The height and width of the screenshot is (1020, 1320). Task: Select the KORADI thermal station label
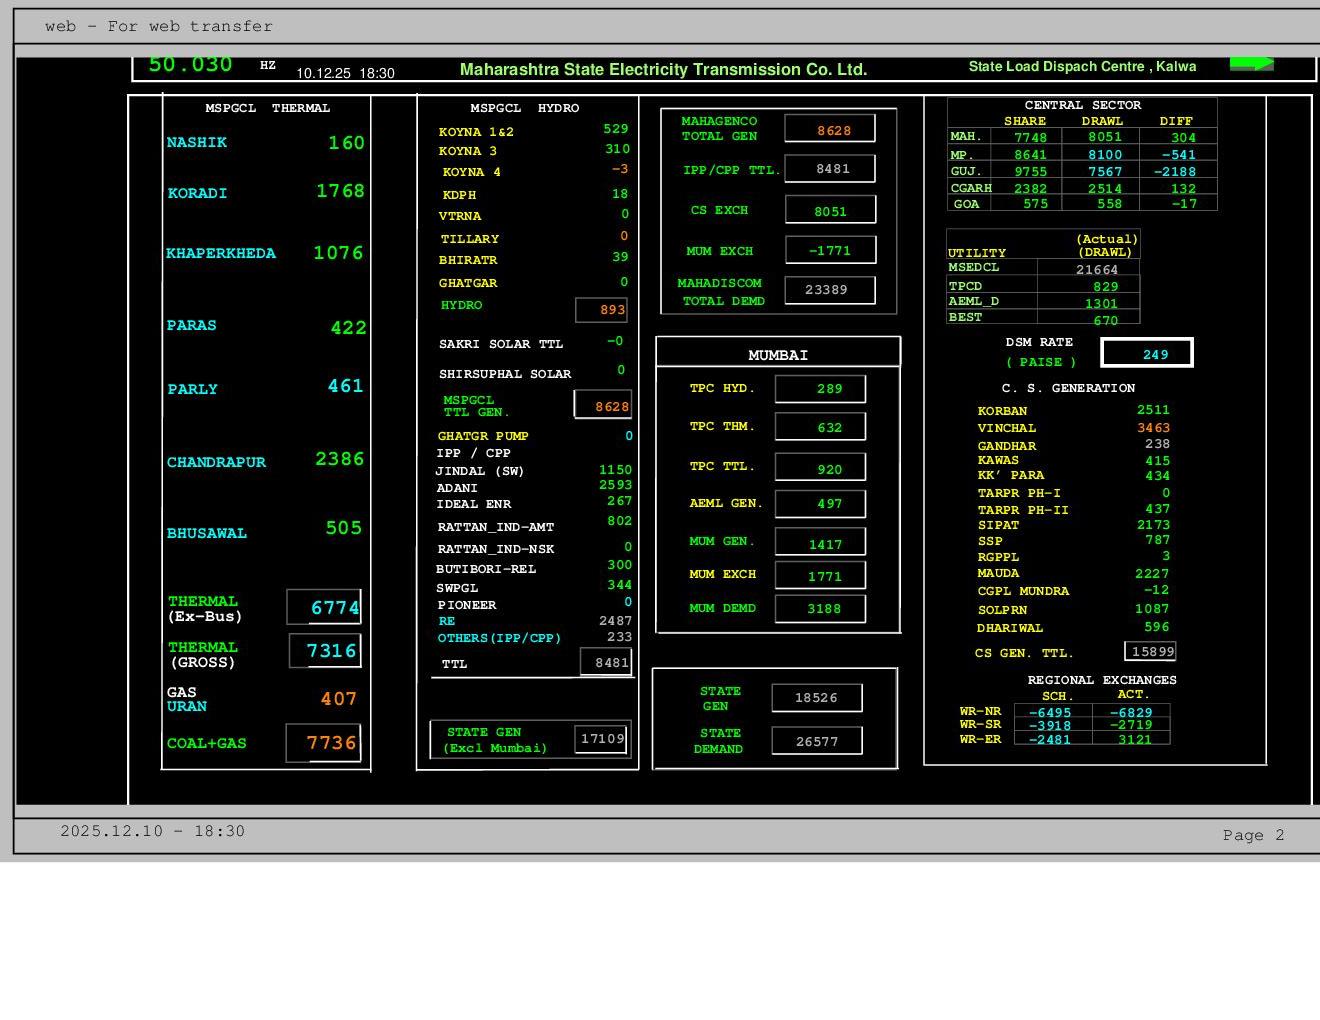coord(197,193)
